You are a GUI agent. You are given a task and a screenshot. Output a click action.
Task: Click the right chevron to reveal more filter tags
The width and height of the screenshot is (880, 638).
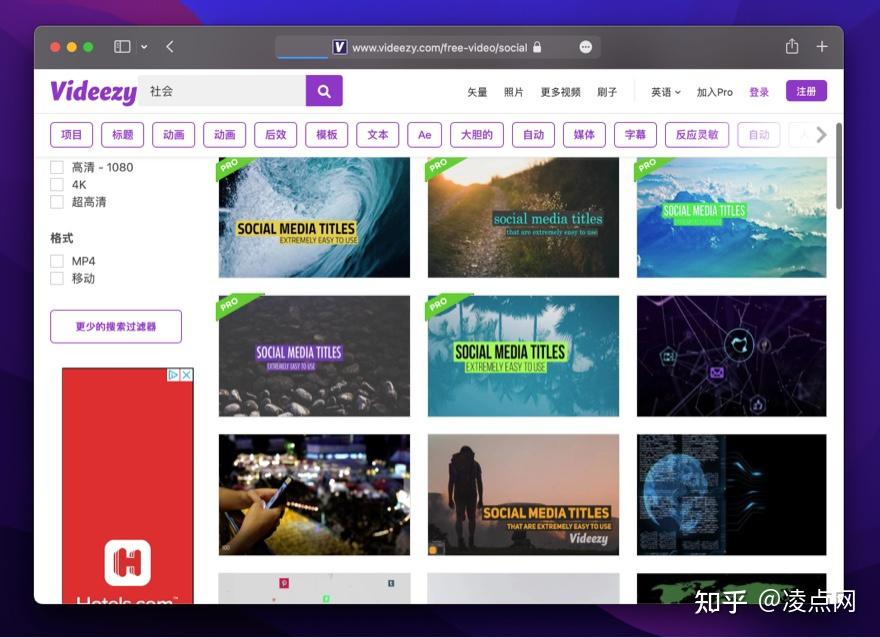821,134
